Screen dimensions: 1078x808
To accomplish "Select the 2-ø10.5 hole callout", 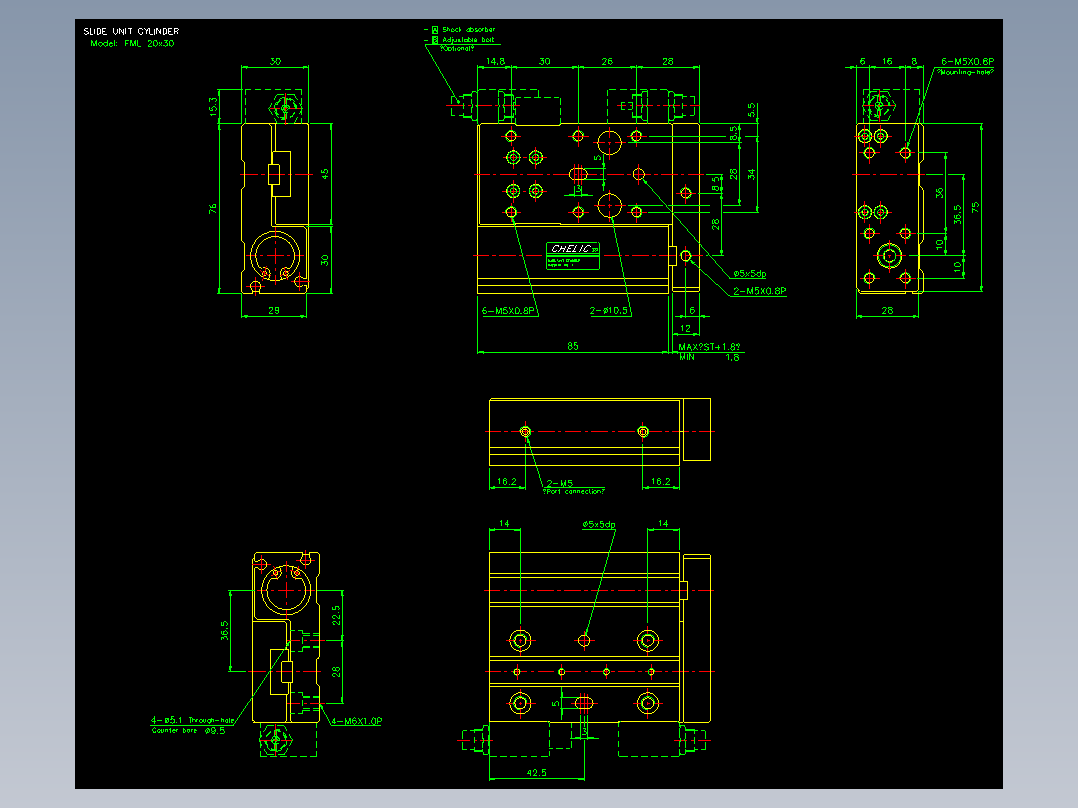I will pyautogui.click(x=609, y=311).
